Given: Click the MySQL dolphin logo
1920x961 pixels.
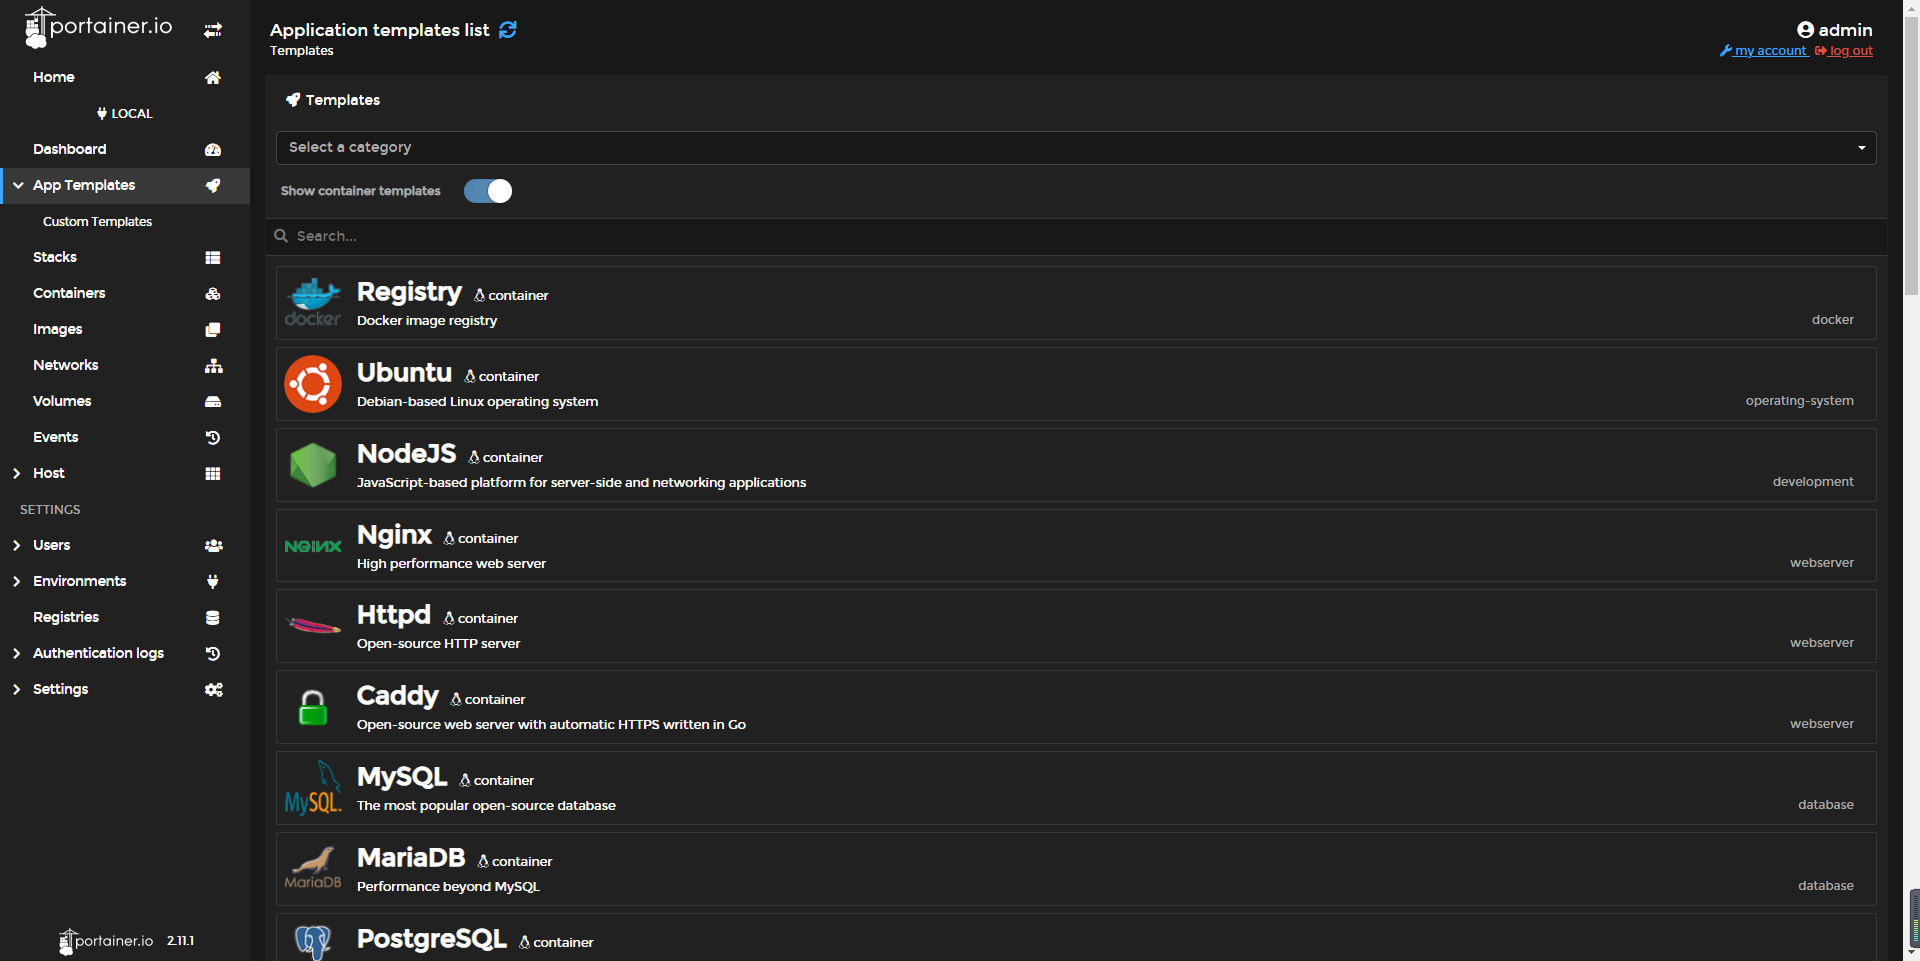Looking at the screenshot, I should tap(313, 788).
